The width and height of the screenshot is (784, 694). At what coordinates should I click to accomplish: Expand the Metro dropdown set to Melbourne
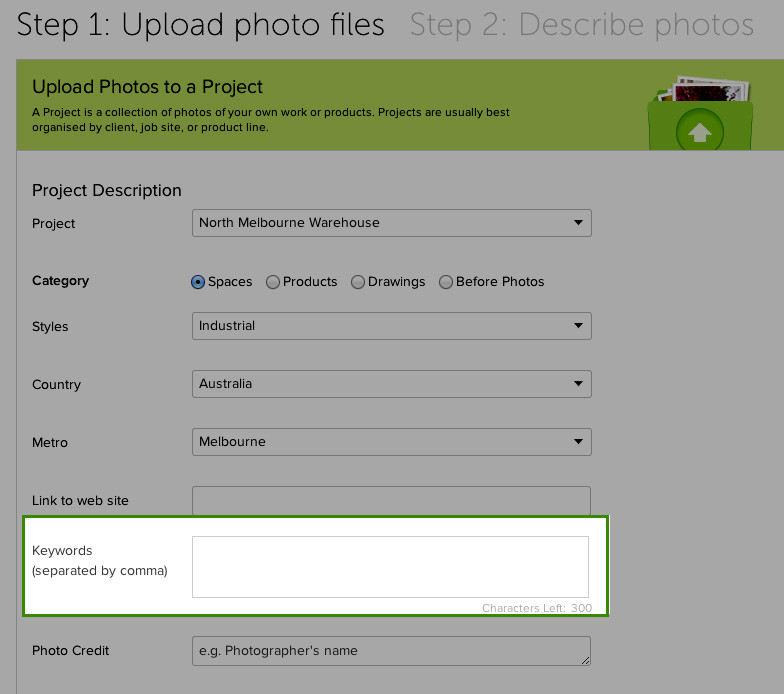point(392,442)
